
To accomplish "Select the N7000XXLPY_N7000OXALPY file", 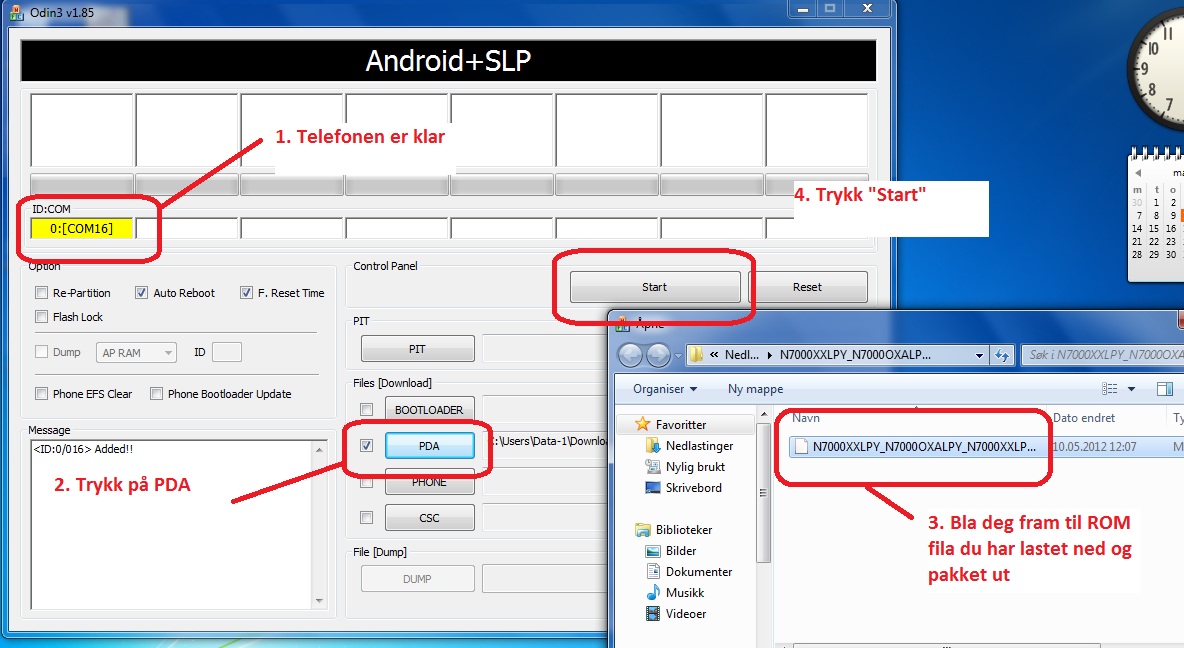I will (923, 446).
